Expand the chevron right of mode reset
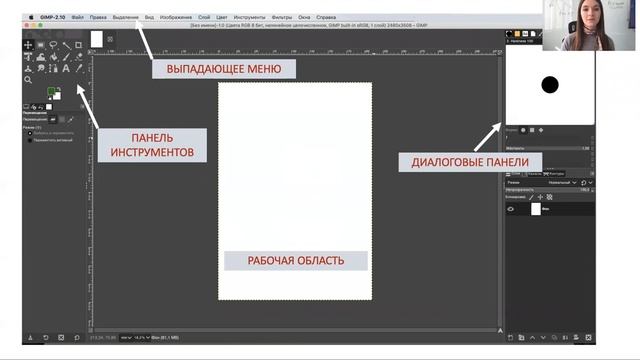 590,183
